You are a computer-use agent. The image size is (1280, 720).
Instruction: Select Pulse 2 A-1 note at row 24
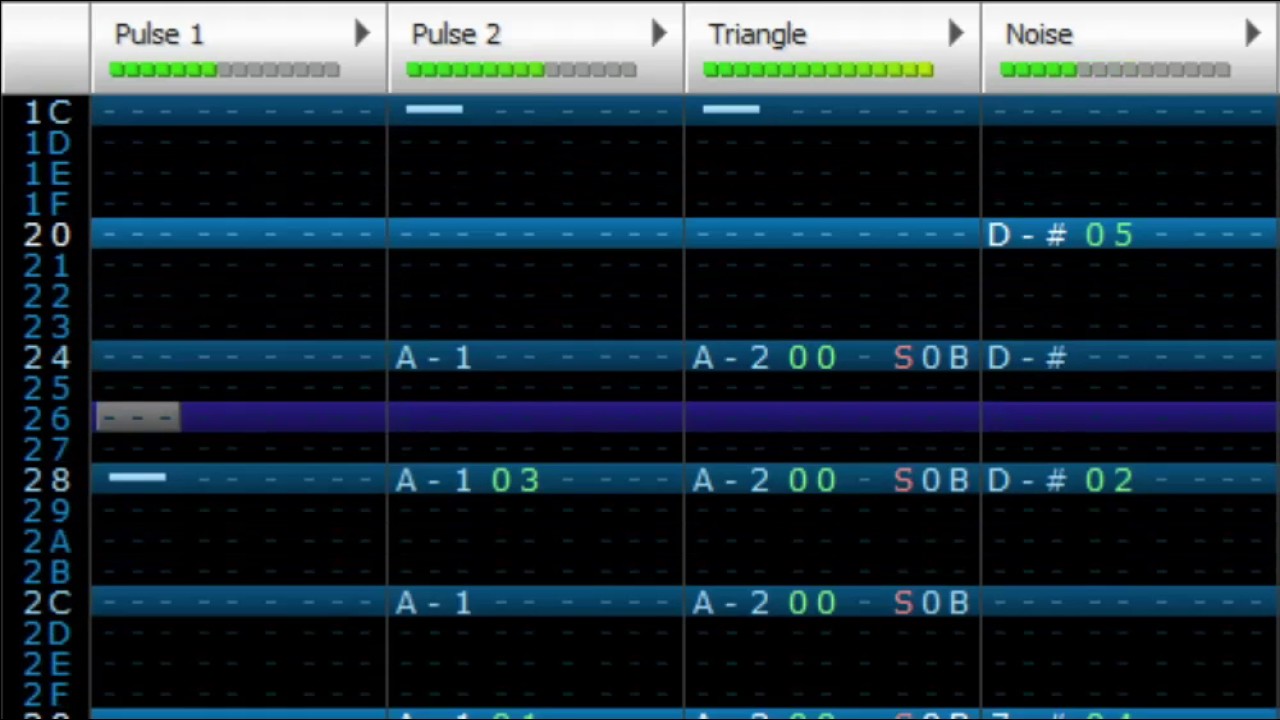(x=434, y=358)
